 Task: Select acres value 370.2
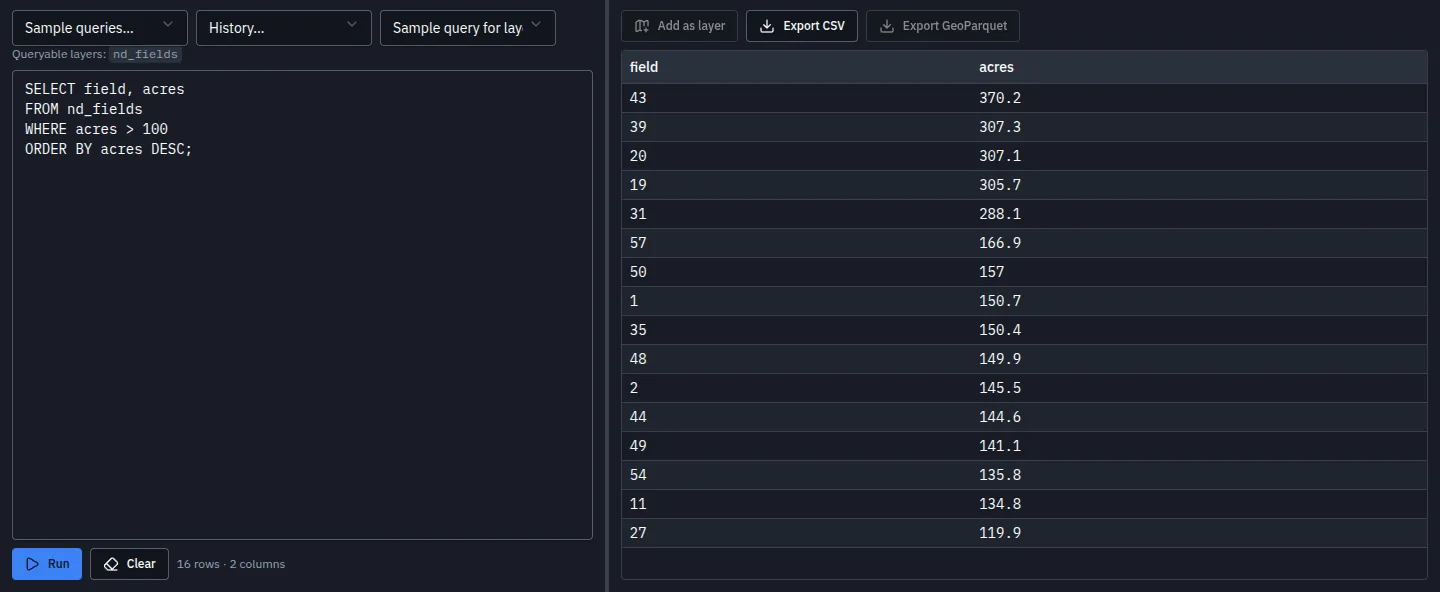click(x=1198, y=98)
